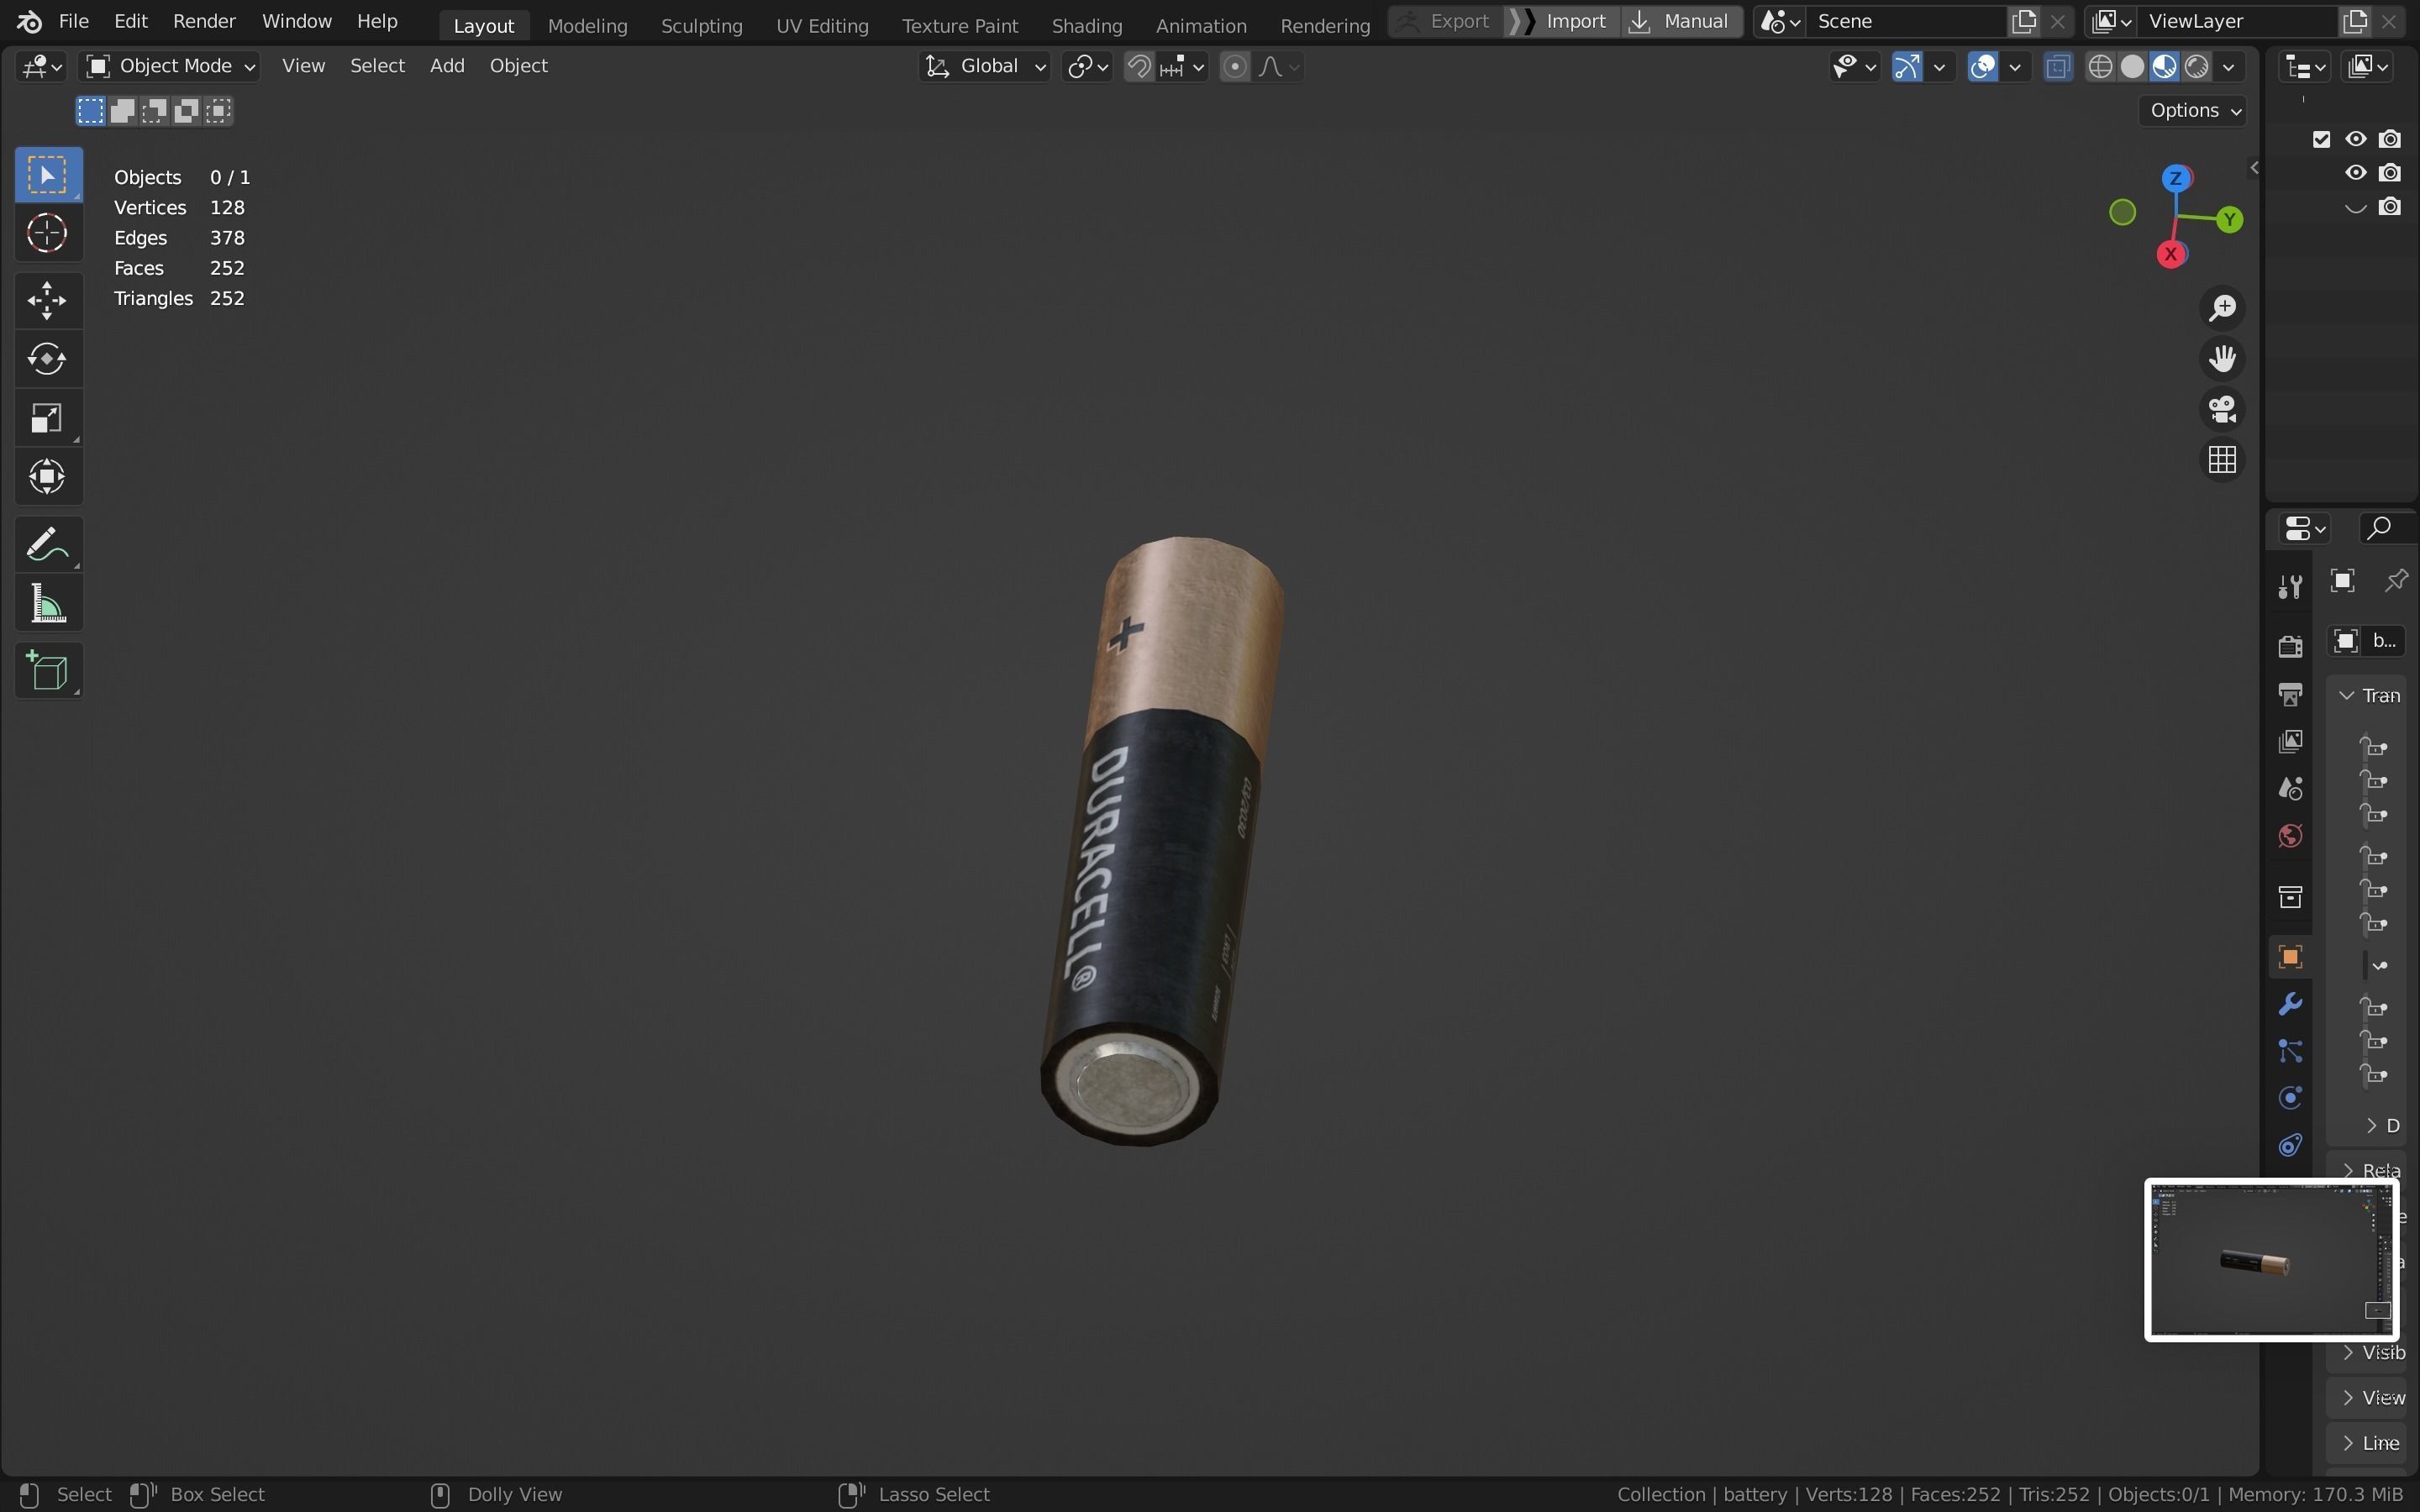The height and width of the screenshot is (1512, 2420).
Task: Open the pivot point dropdown
Action: [1088, 67]
